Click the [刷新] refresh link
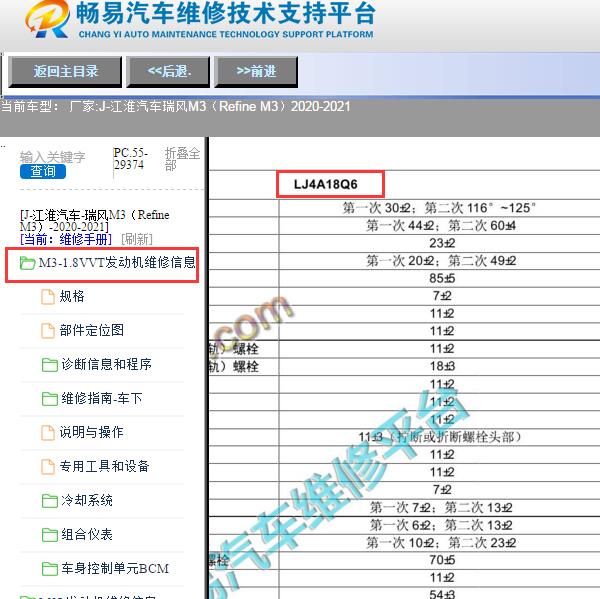The width and height of the screenshot is (600, 599). coord(137,240)
